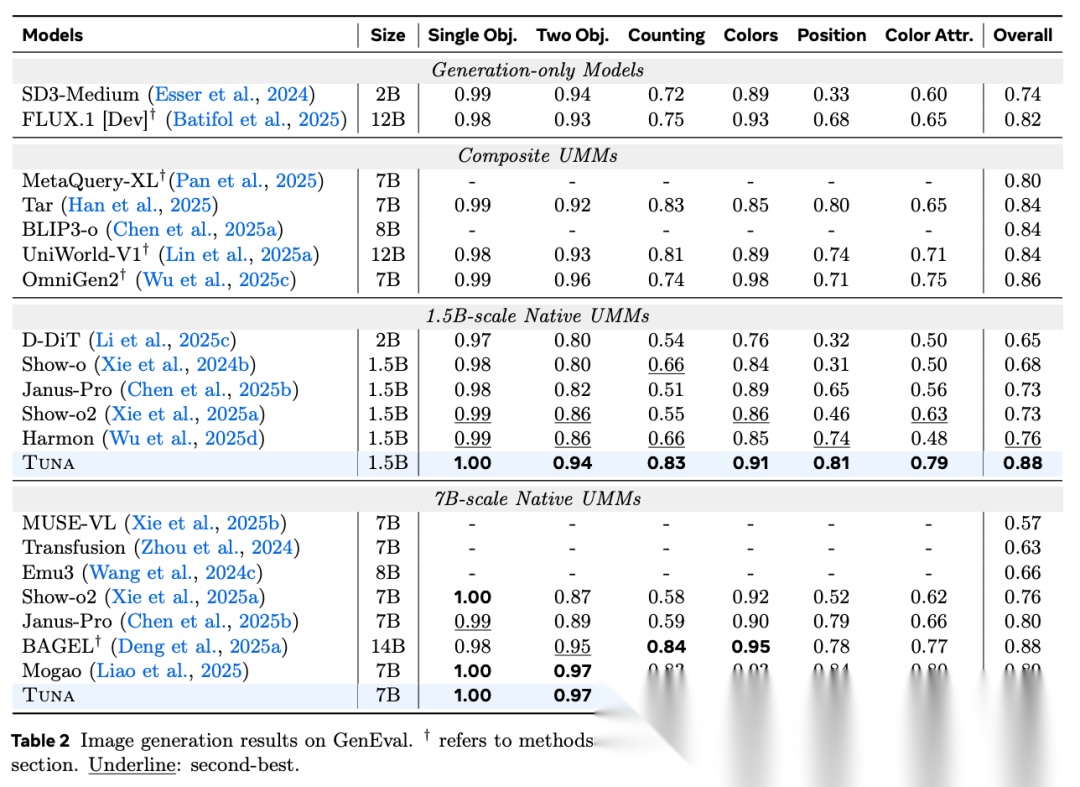The width and height of the screenshot is (1080, 787).
Task: Click the Size column header
Action: coord(388,35)
